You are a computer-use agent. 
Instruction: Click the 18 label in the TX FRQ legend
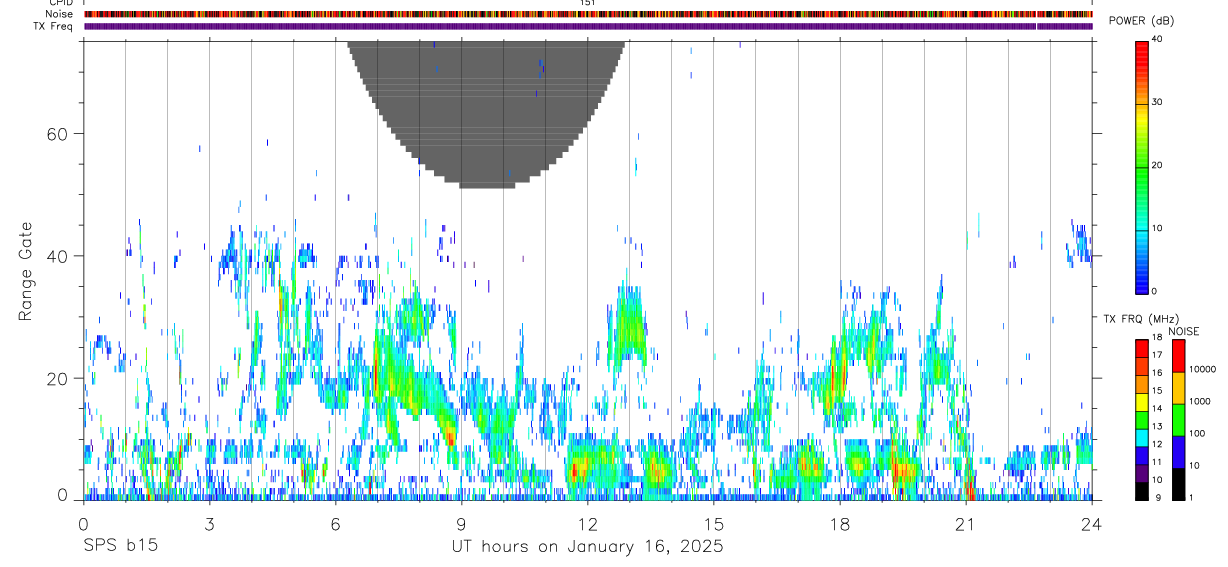[x=1158, y=339]
